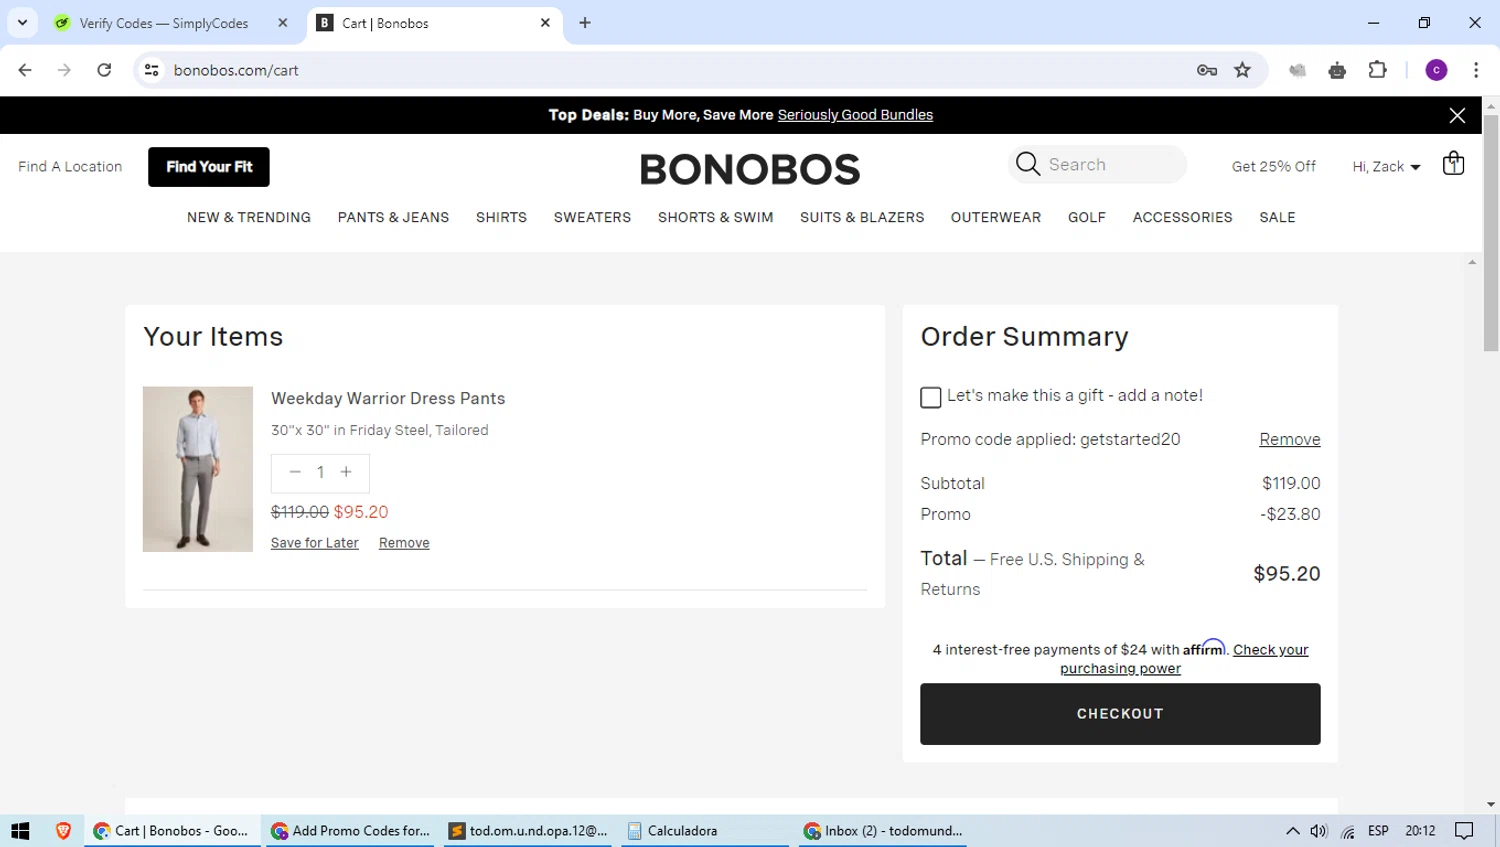Open Inbox (2) taskbar window

click(883, 831)
